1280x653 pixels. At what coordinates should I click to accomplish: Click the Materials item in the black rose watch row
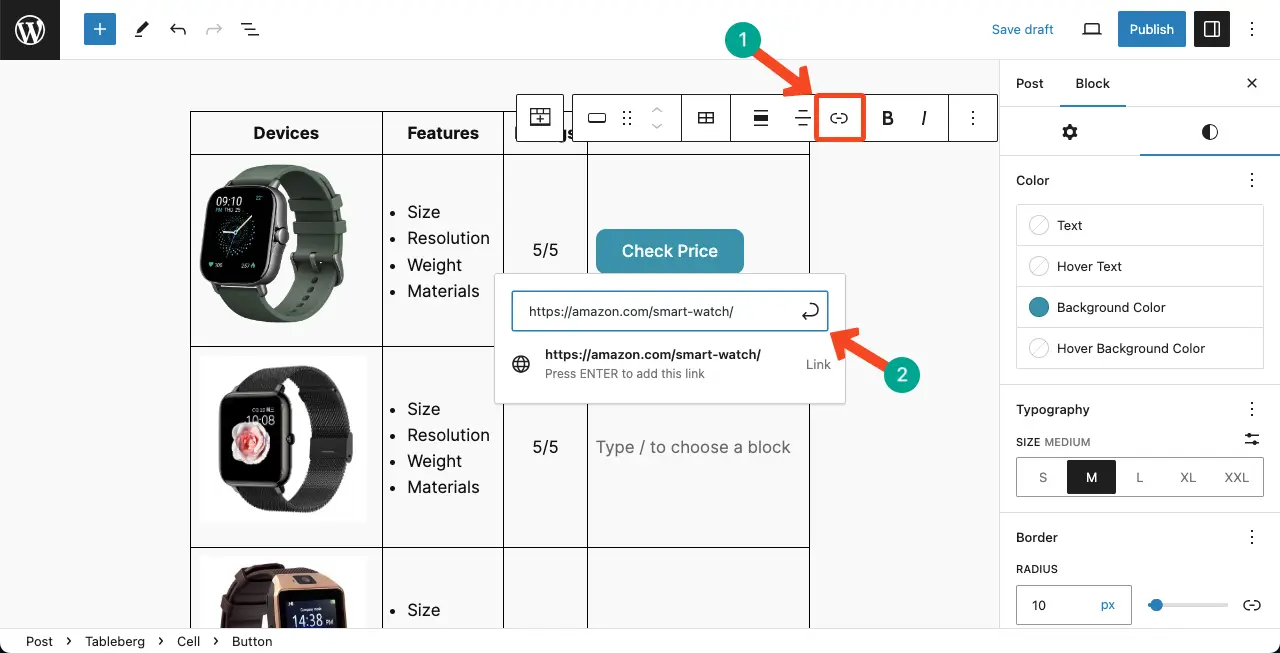point(443,487)
